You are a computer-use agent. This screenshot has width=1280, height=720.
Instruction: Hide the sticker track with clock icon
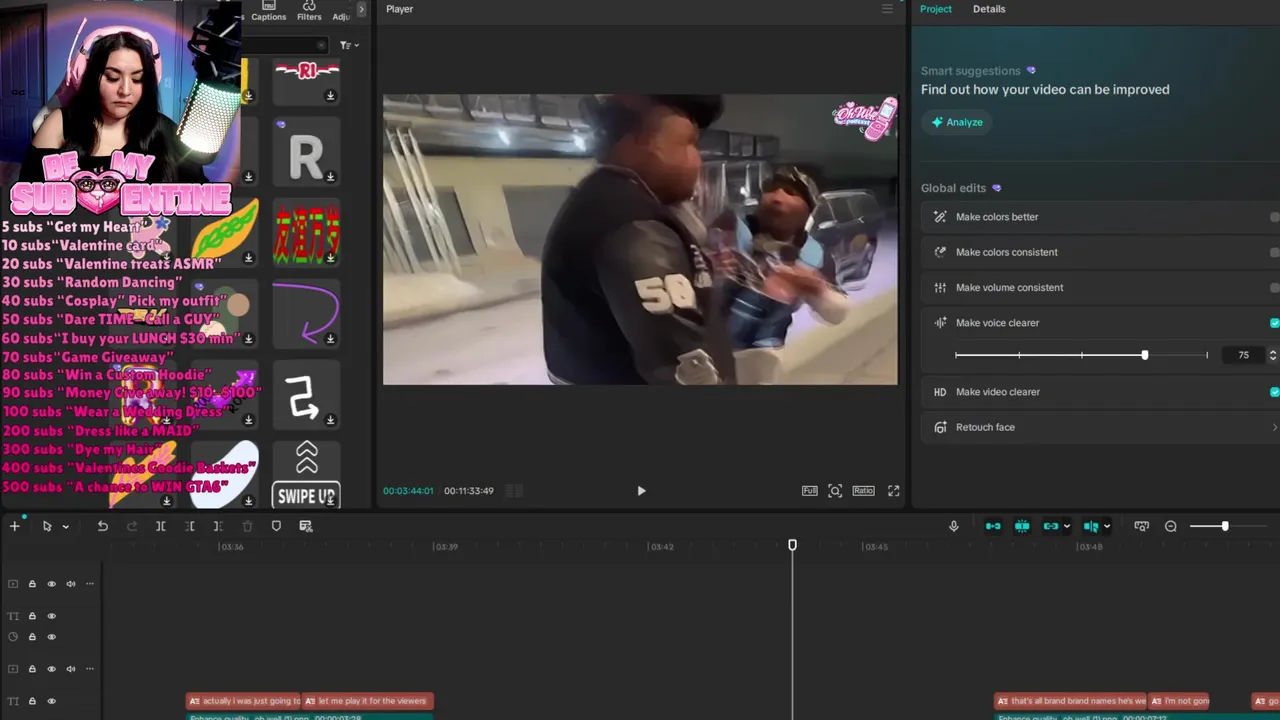point(51,637)
